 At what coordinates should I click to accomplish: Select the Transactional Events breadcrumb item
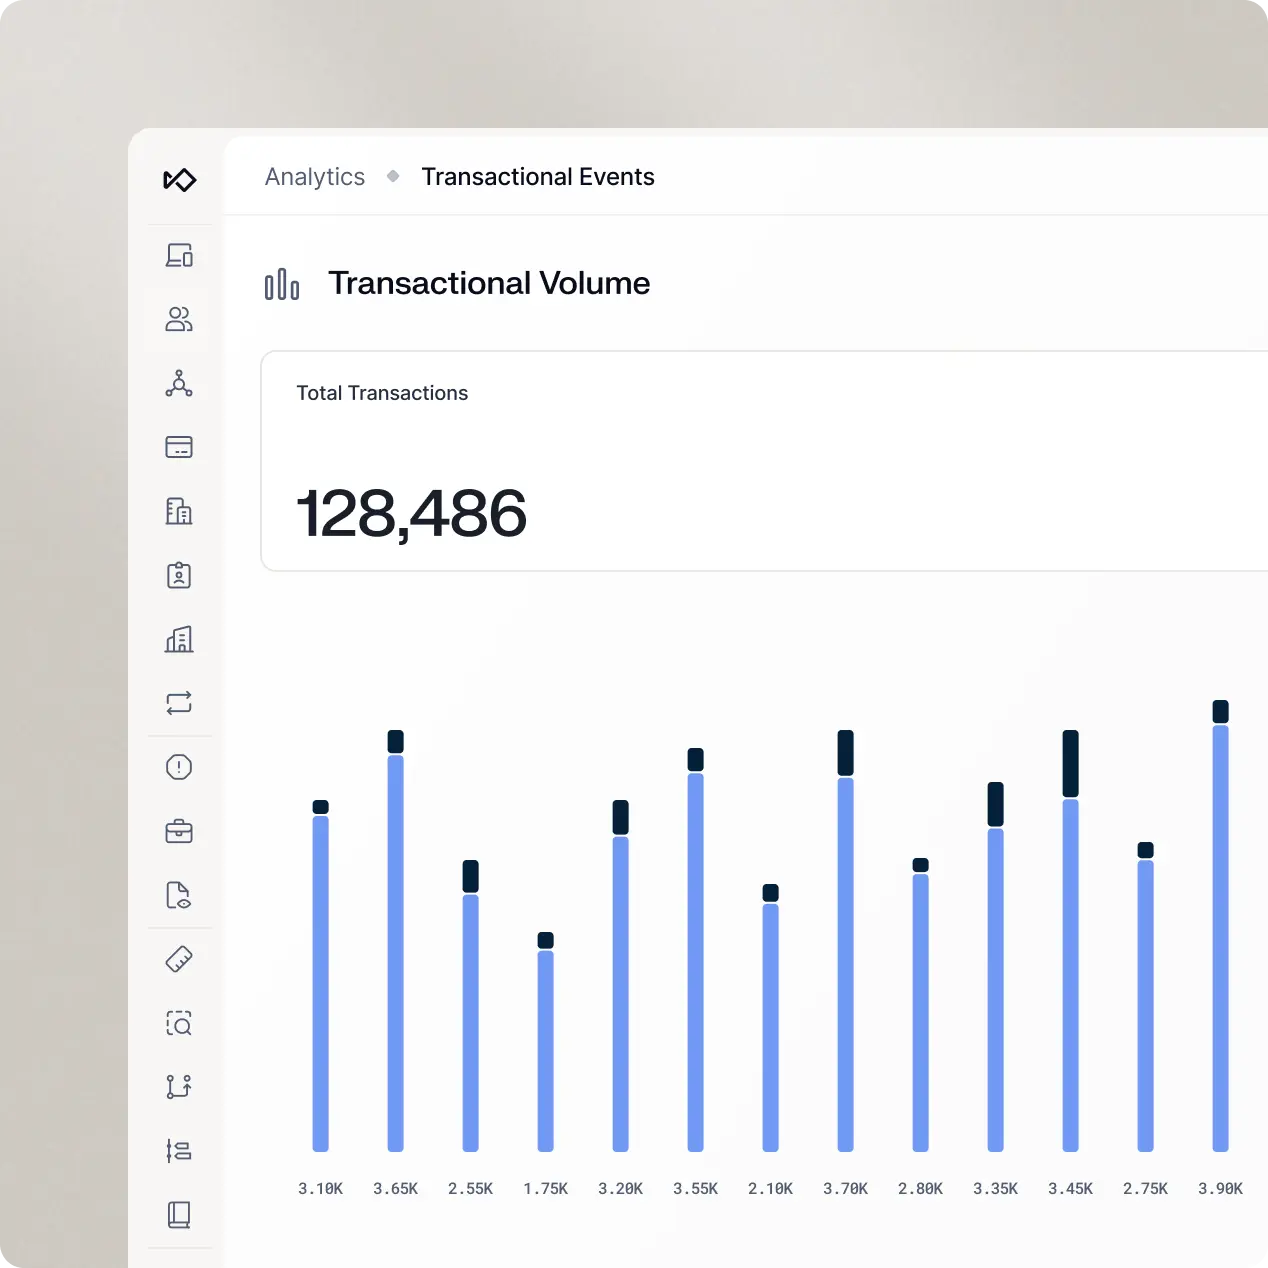pos(538,176)
